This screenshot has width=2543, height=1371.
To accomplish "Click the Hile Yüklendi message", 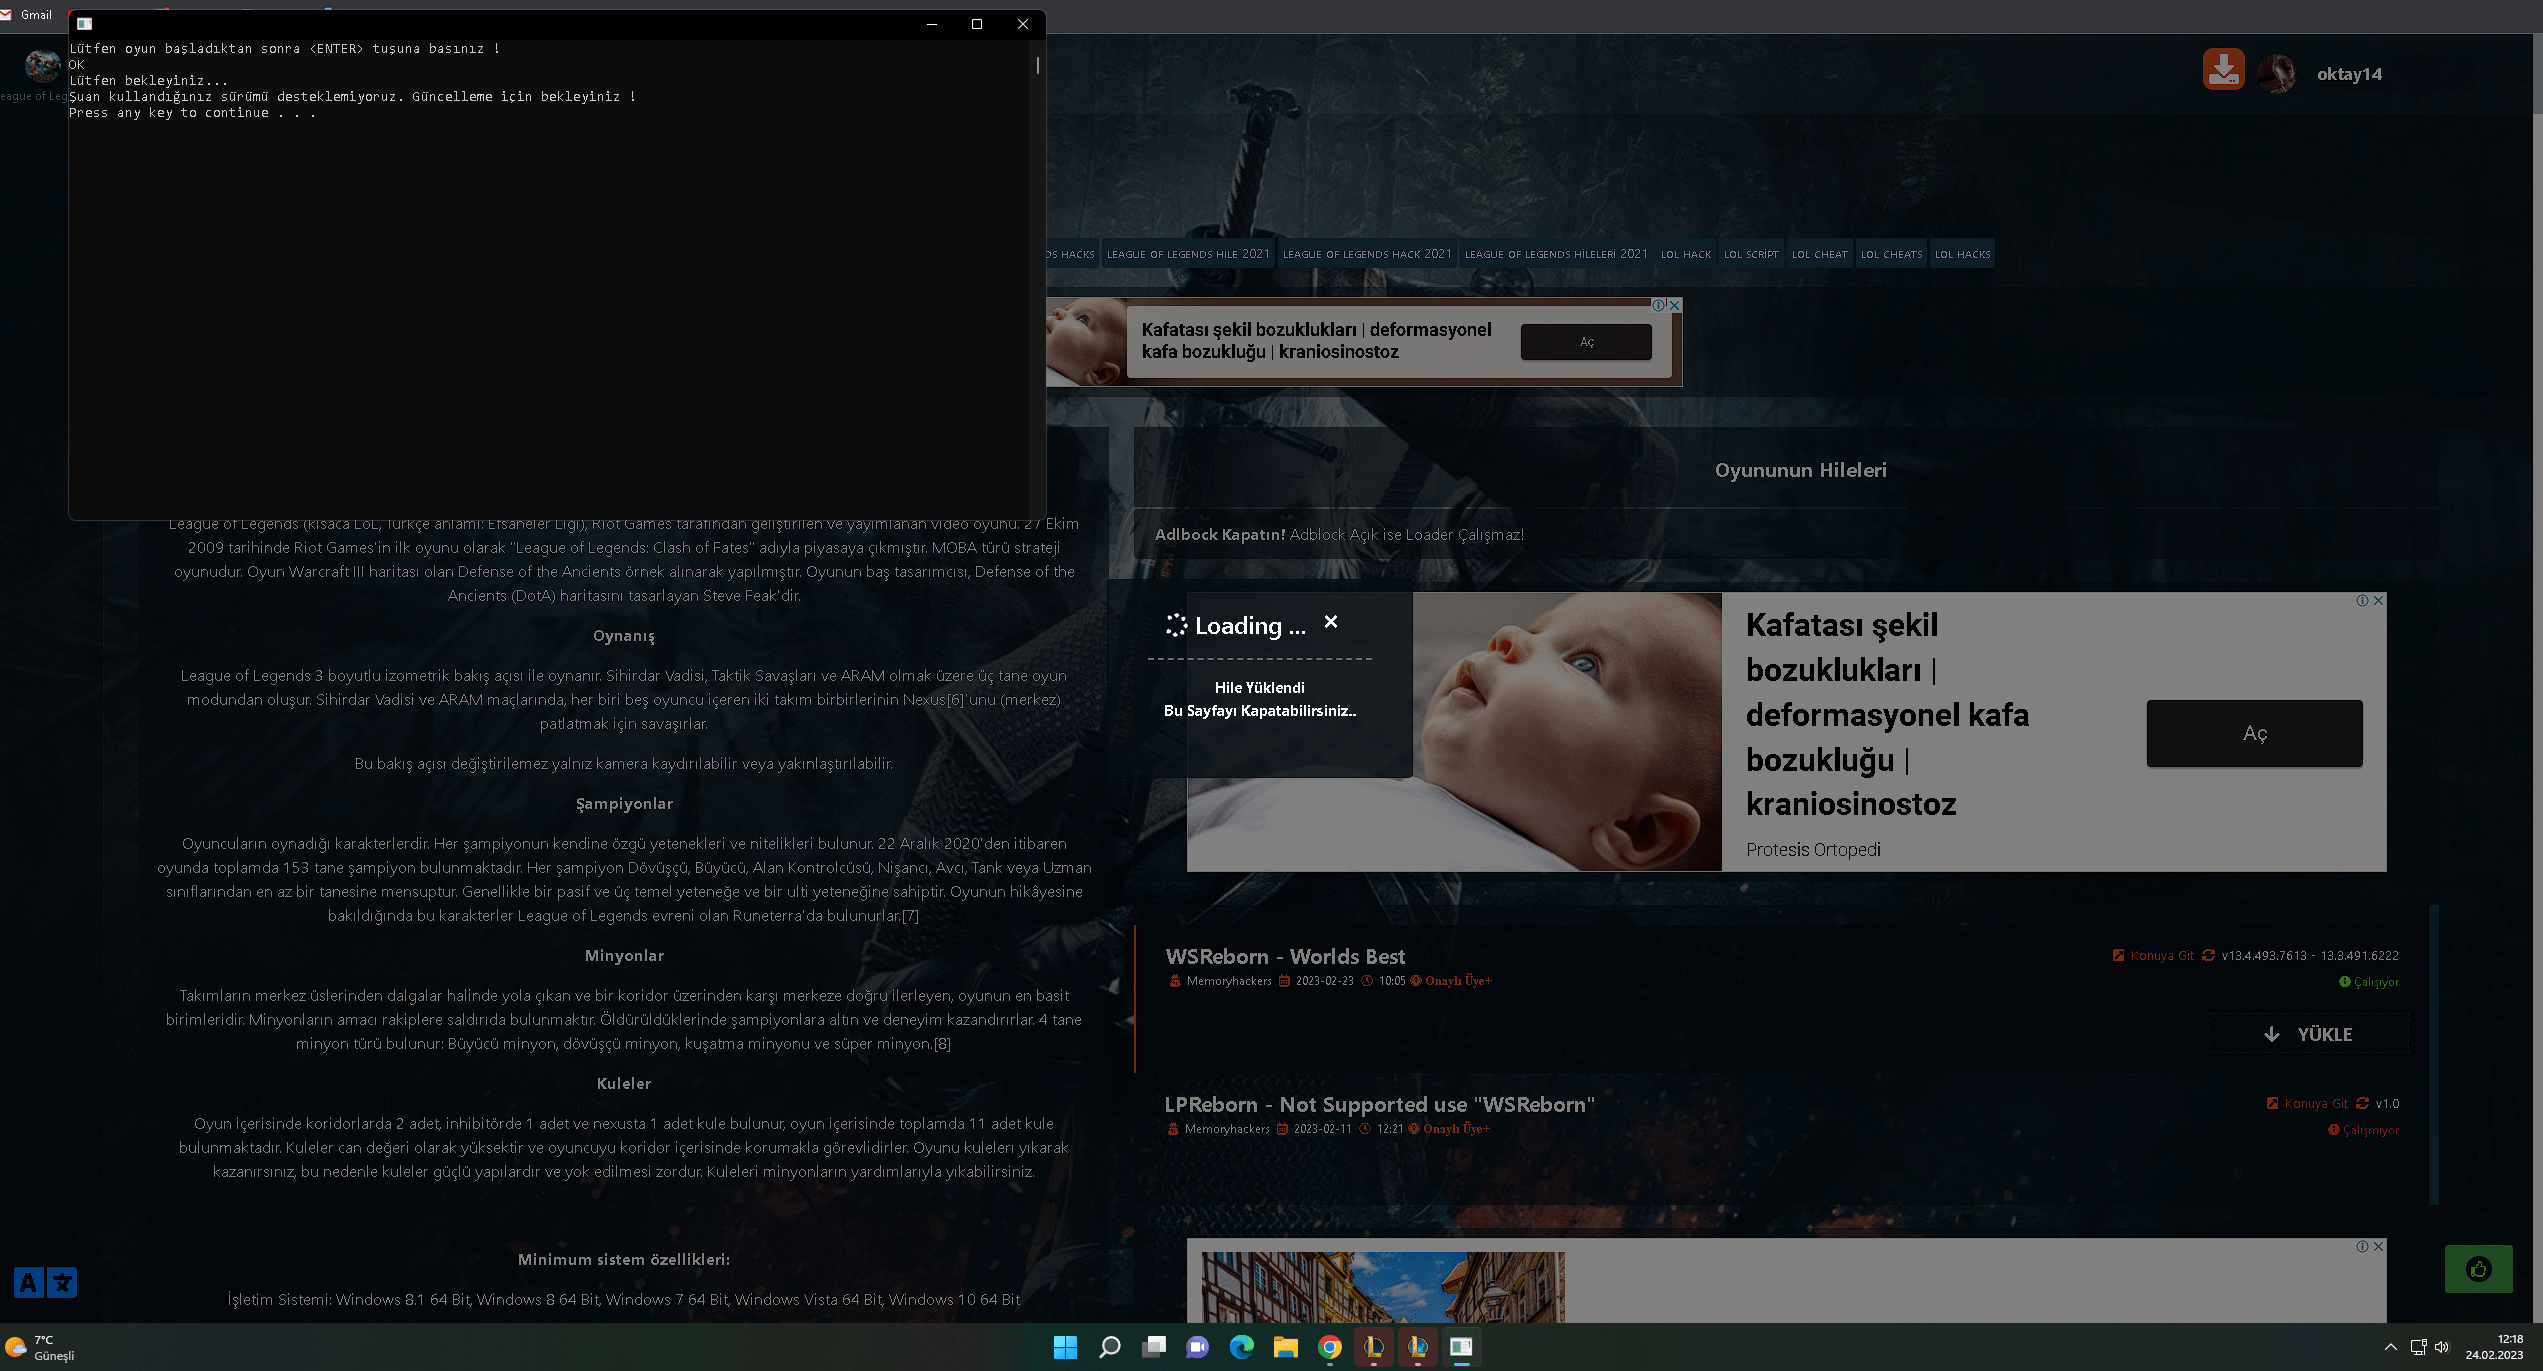I will point(1259,687).
